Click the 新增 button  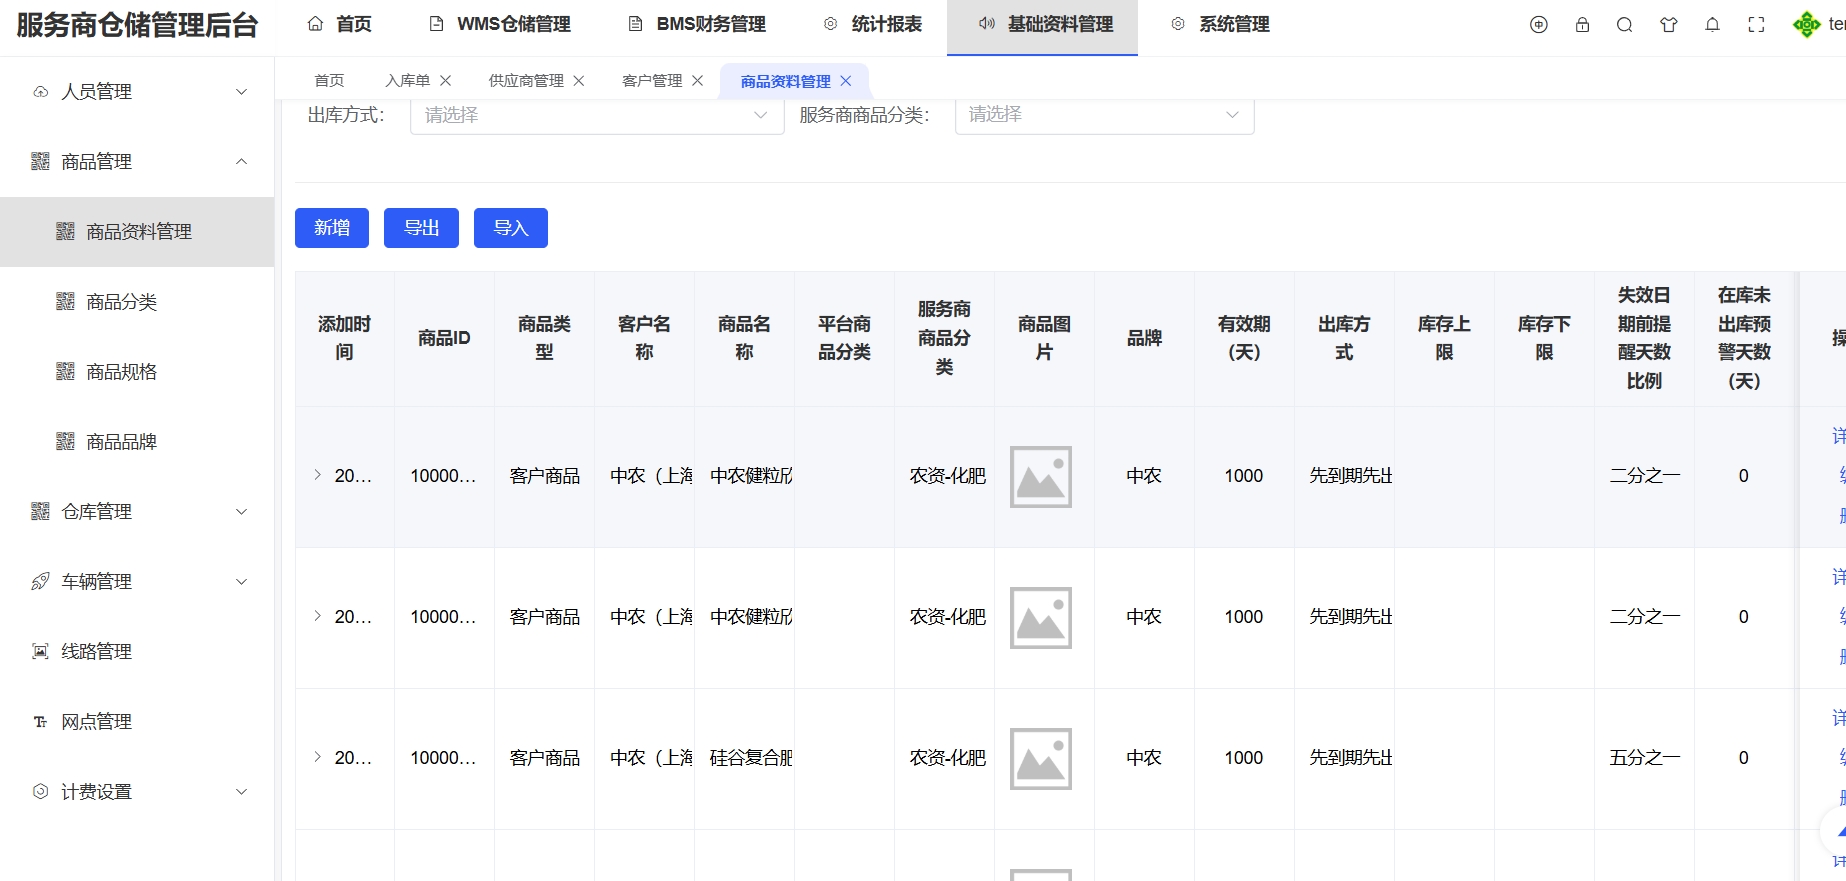[332, 228]
